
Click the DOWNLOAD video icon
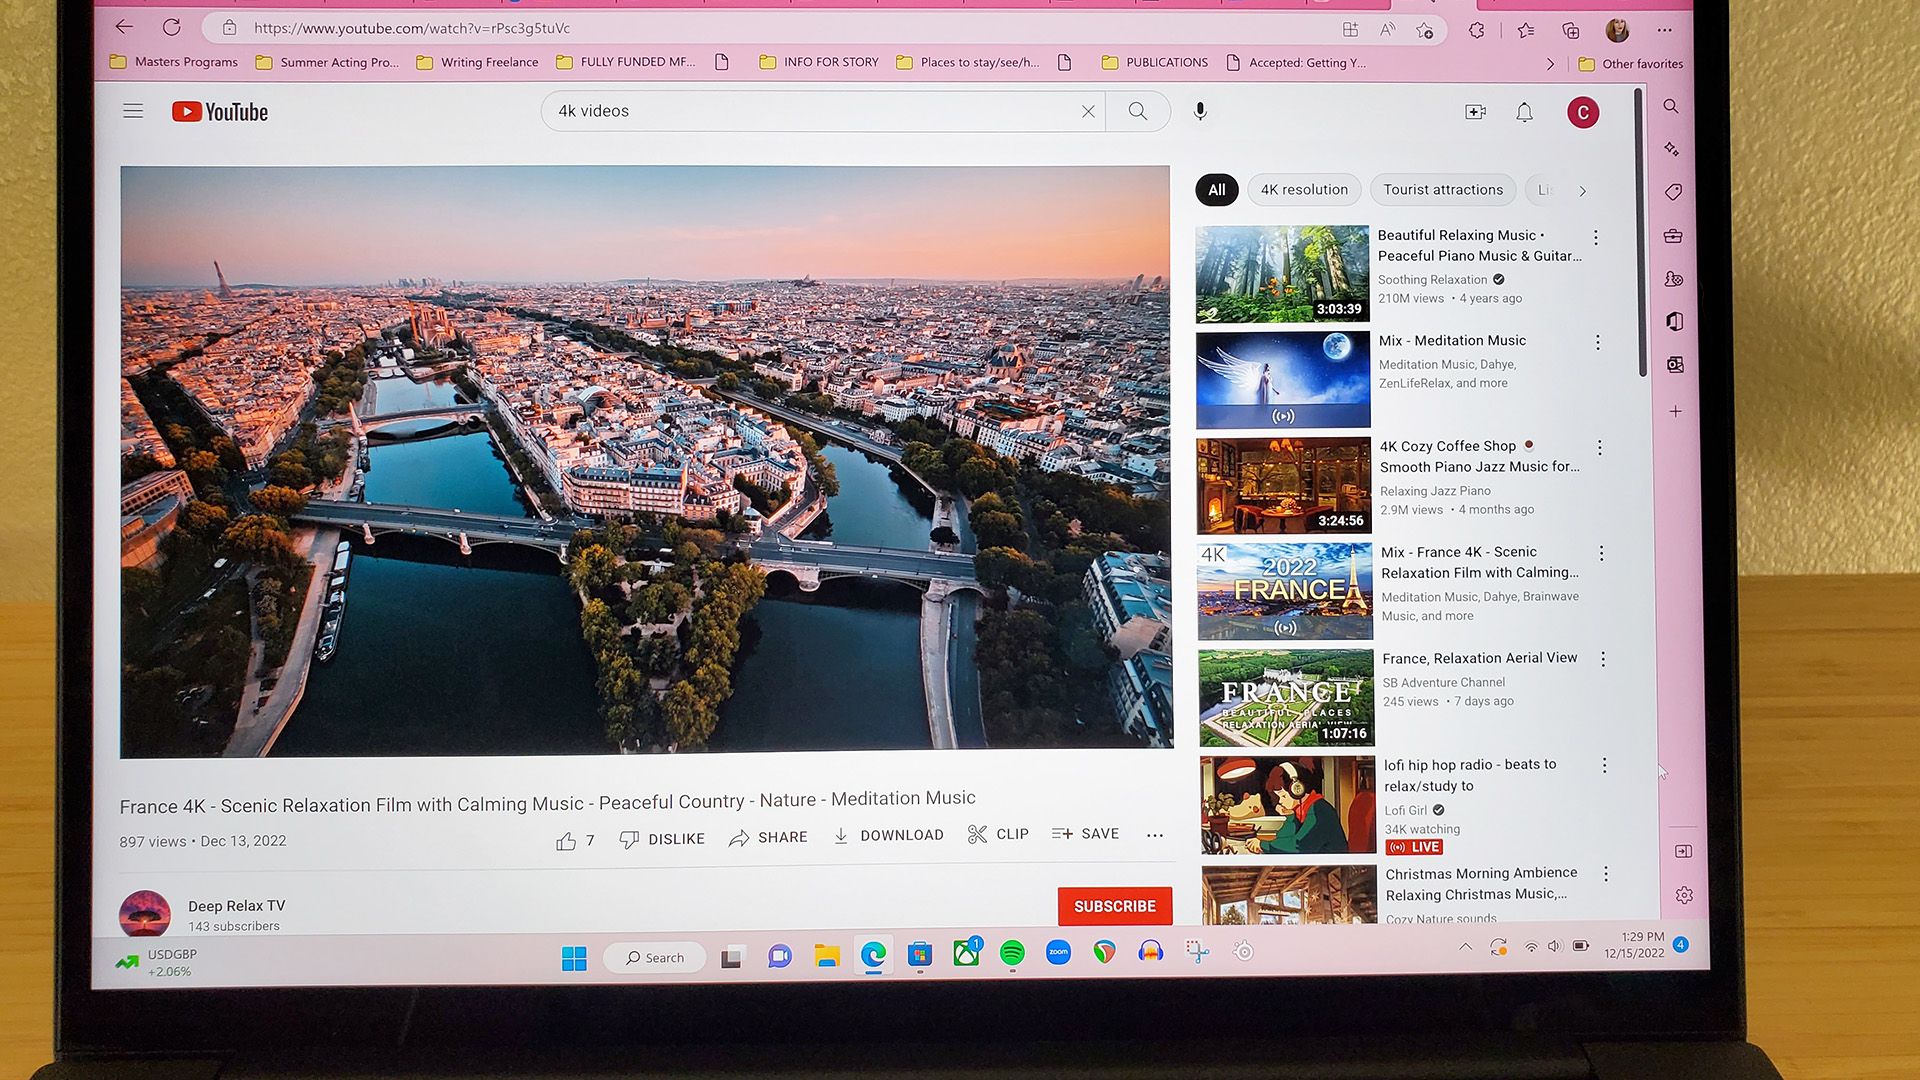pos(840,835)
